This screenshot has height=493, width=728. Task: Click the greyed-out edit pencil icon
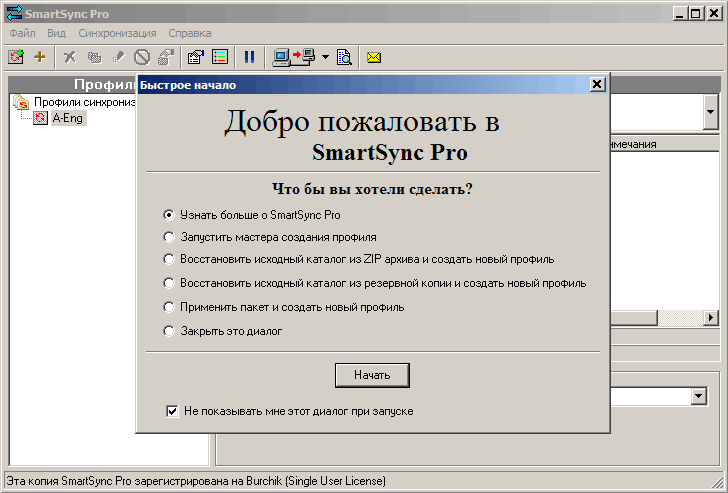point(118,57)
